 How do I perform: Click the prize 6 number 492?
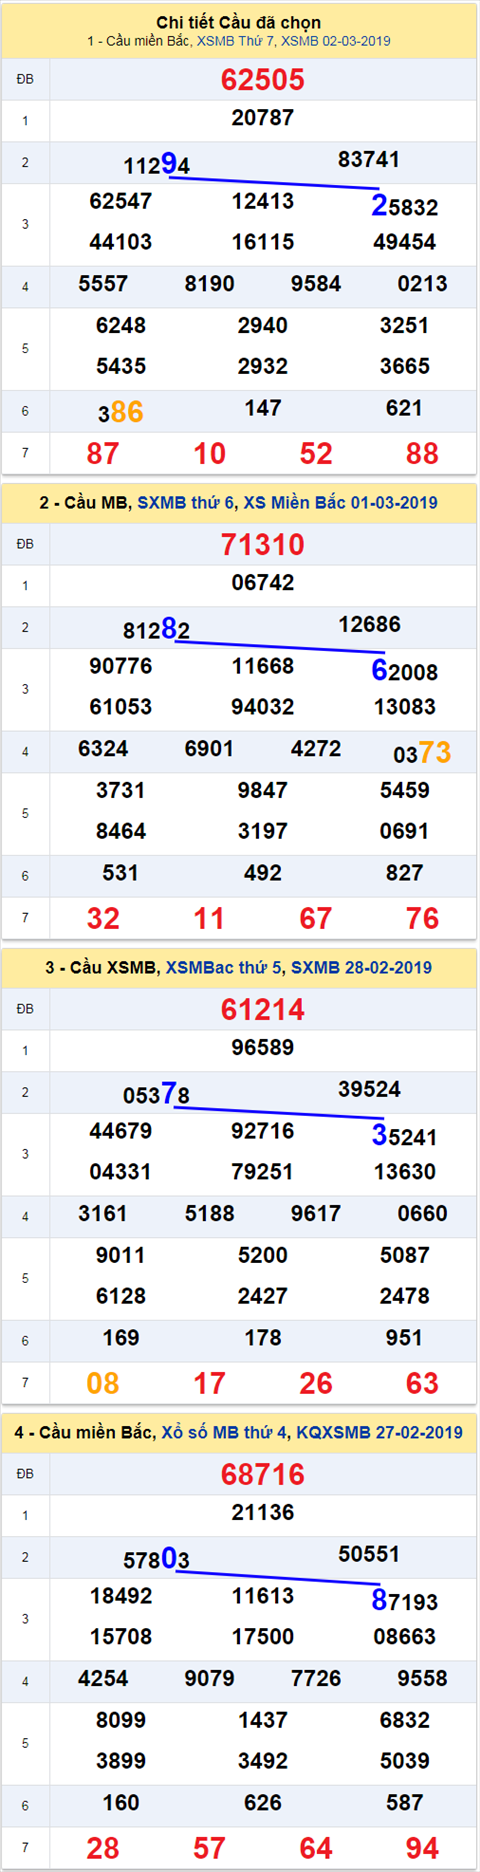pyautogui.click(x=263, y=873)
